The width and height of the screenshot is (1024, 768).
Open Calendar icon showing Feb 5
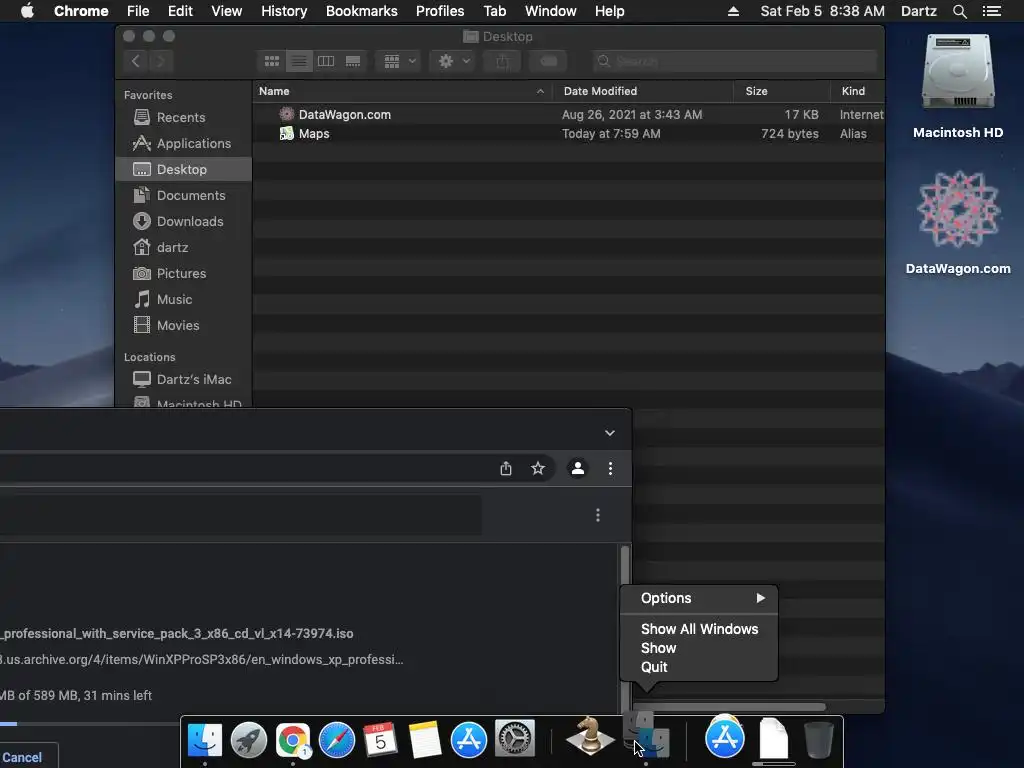pyautogui.click(x=380, y=740)
